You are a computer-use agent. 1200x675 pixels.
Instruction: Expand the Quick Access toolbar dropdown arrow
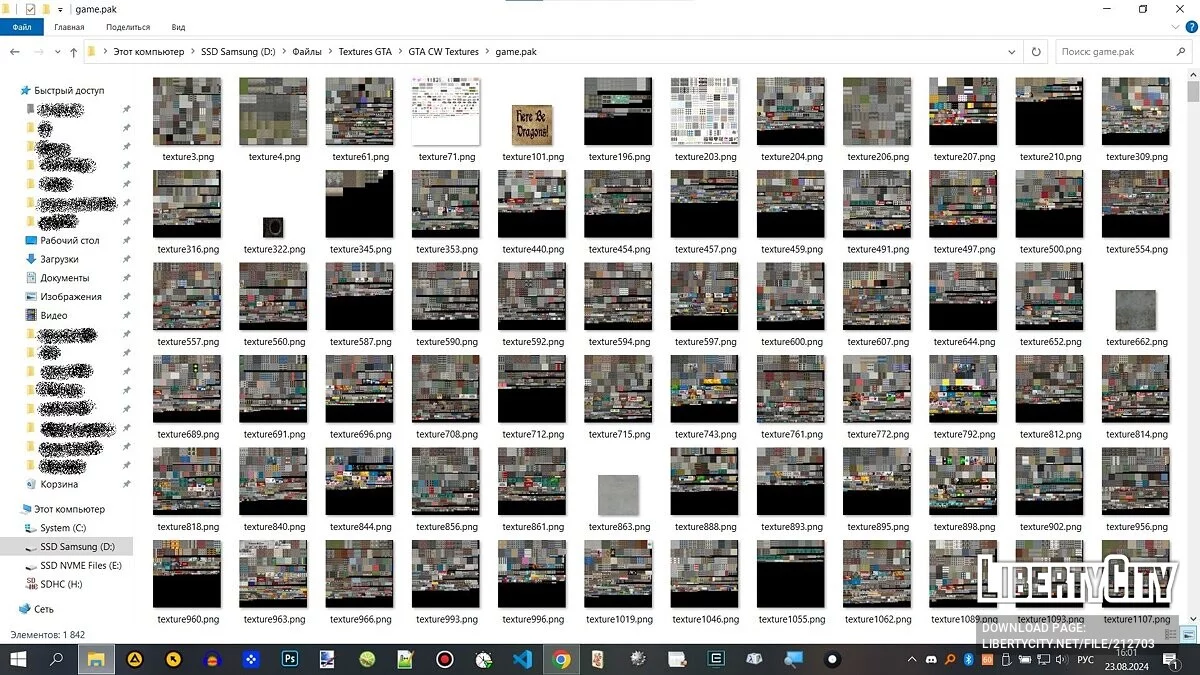tap(60, 10)
